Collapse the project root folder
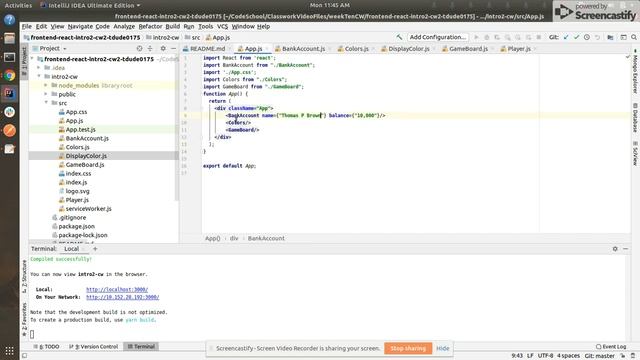 (x=32, y=59)
